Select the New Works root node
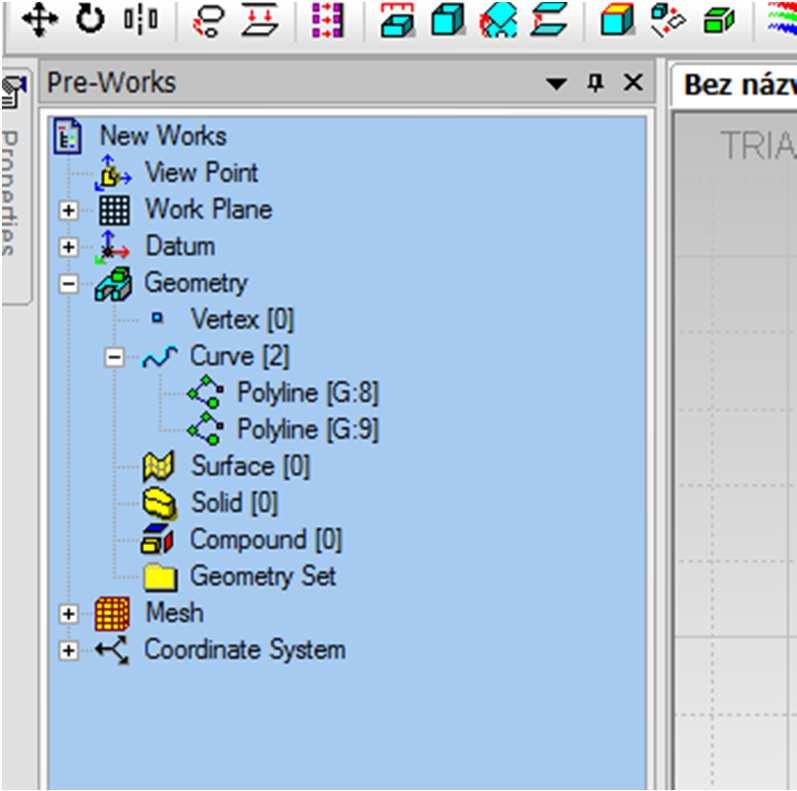This screenshot has width=797, height=791. (163, 136)
